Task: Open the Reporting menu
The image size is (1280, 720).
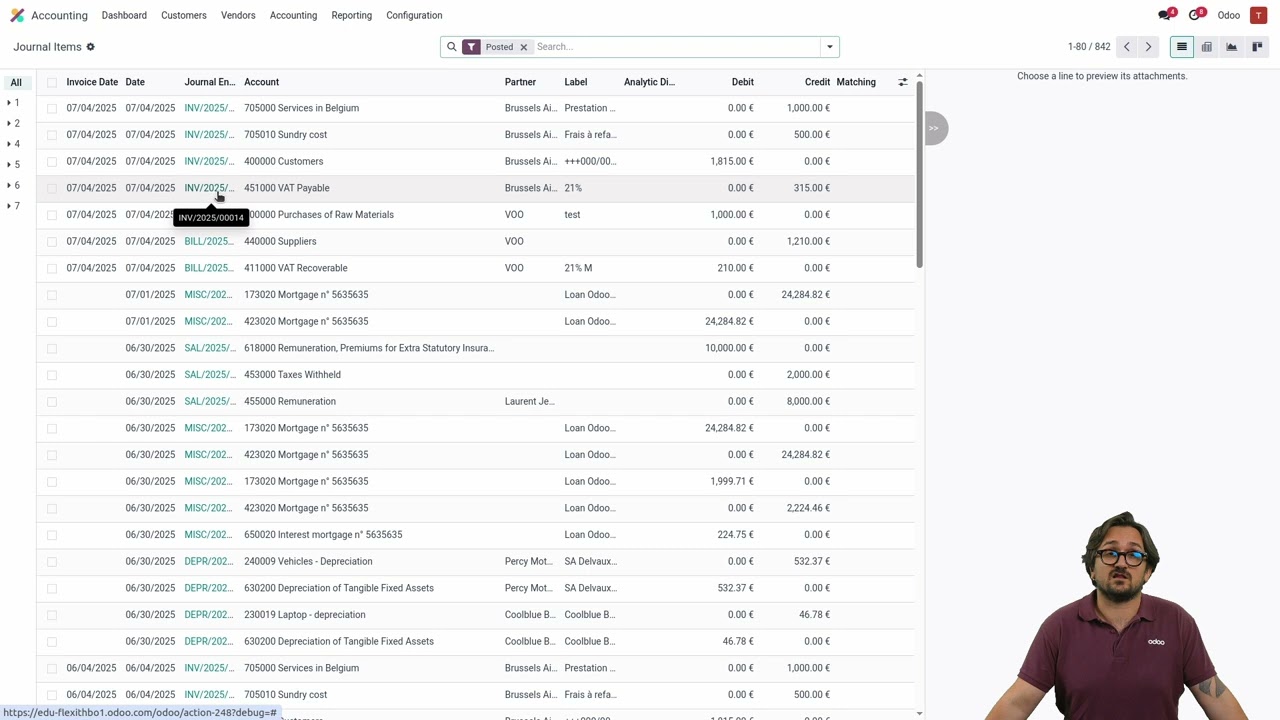Action: [351, 15]
